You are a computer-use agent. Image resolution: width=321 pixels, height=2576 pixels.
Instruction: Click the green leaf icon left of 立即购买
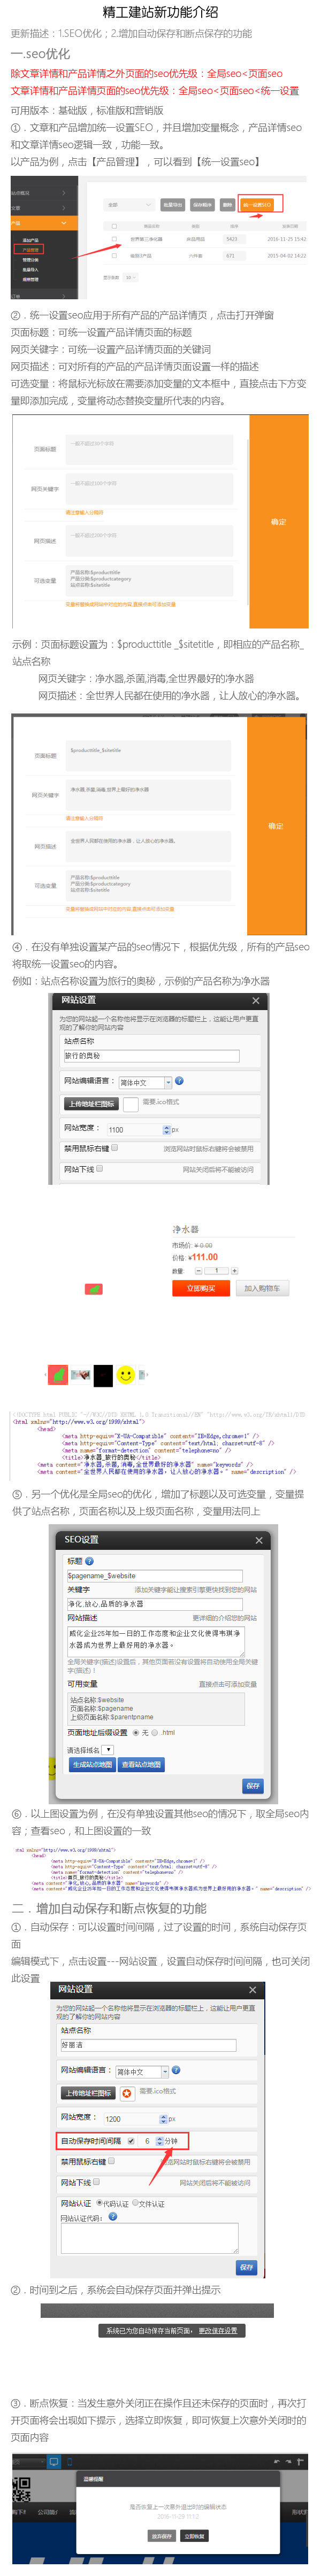[x=93, y=1289]
